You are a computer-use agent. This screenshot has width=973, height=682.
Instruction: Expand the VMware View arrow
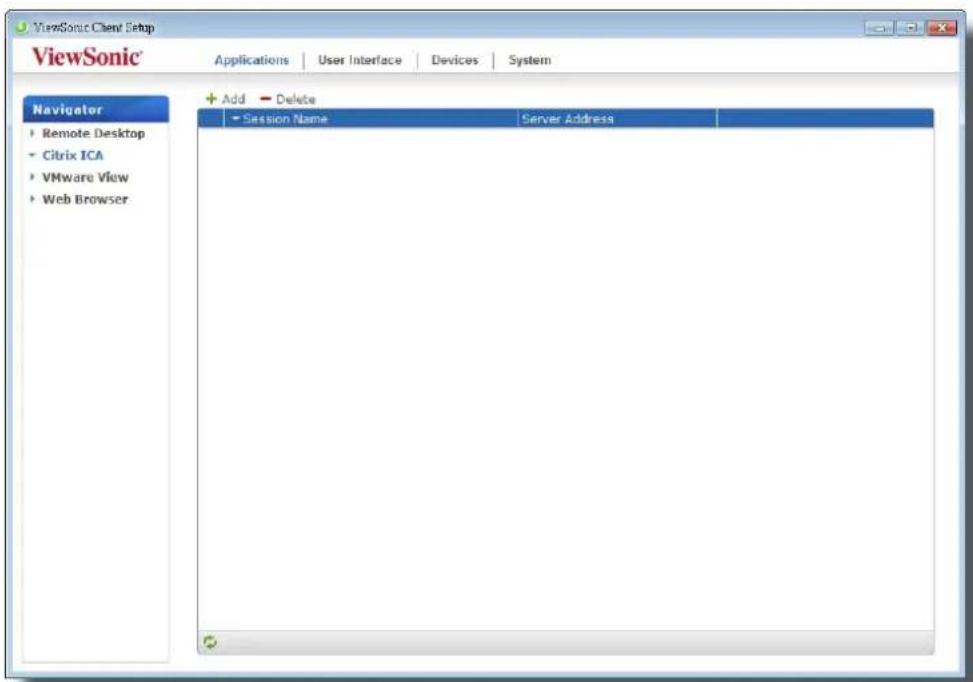click(32, 177)
